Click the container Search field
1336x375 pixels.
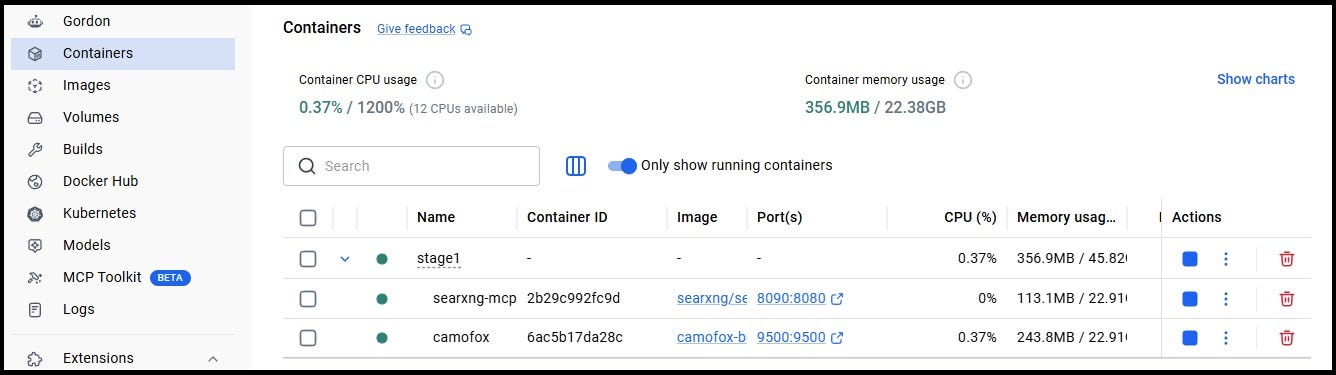click(411, 166)
